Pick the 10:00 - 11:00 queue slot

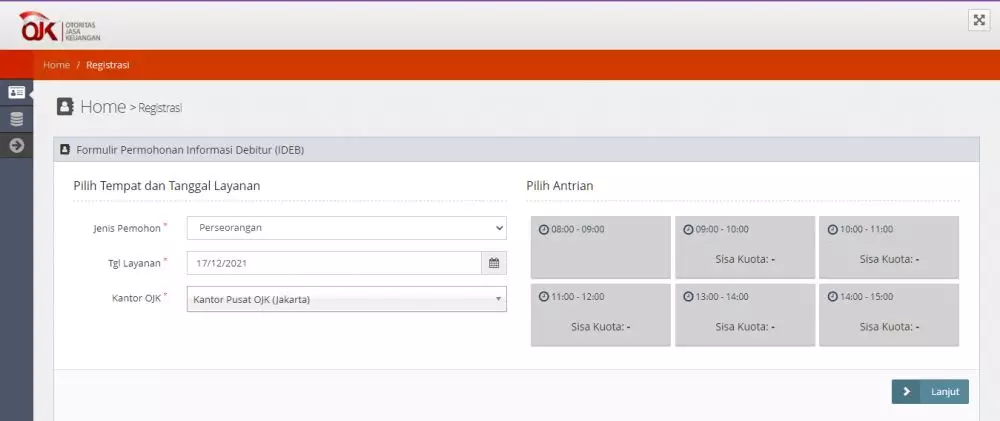pyautogui.click(x=888, y=247)
